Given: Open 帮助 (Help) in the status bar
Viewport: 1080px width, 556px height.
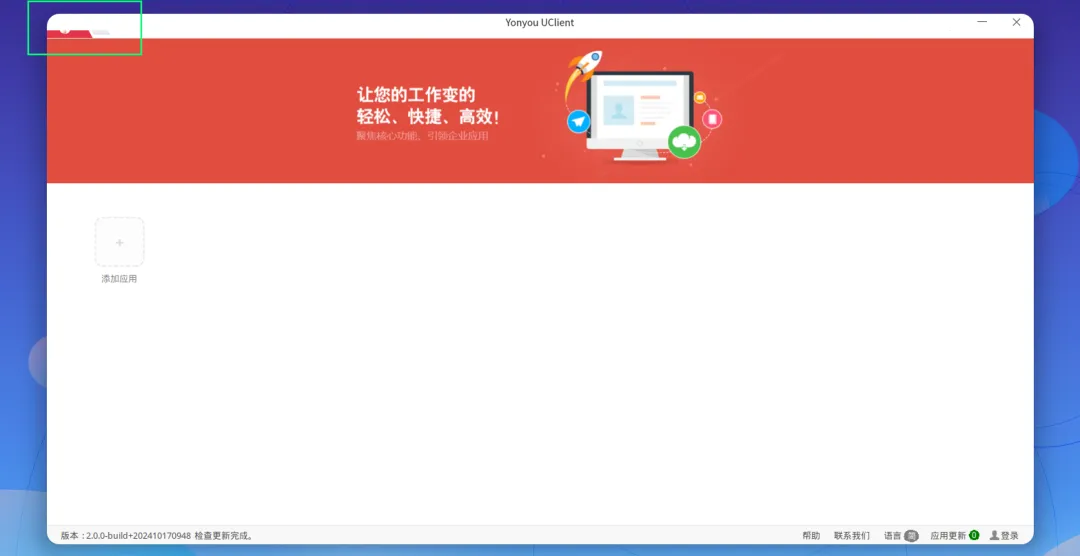Looking at the screenshot, I should click(811, 535).
